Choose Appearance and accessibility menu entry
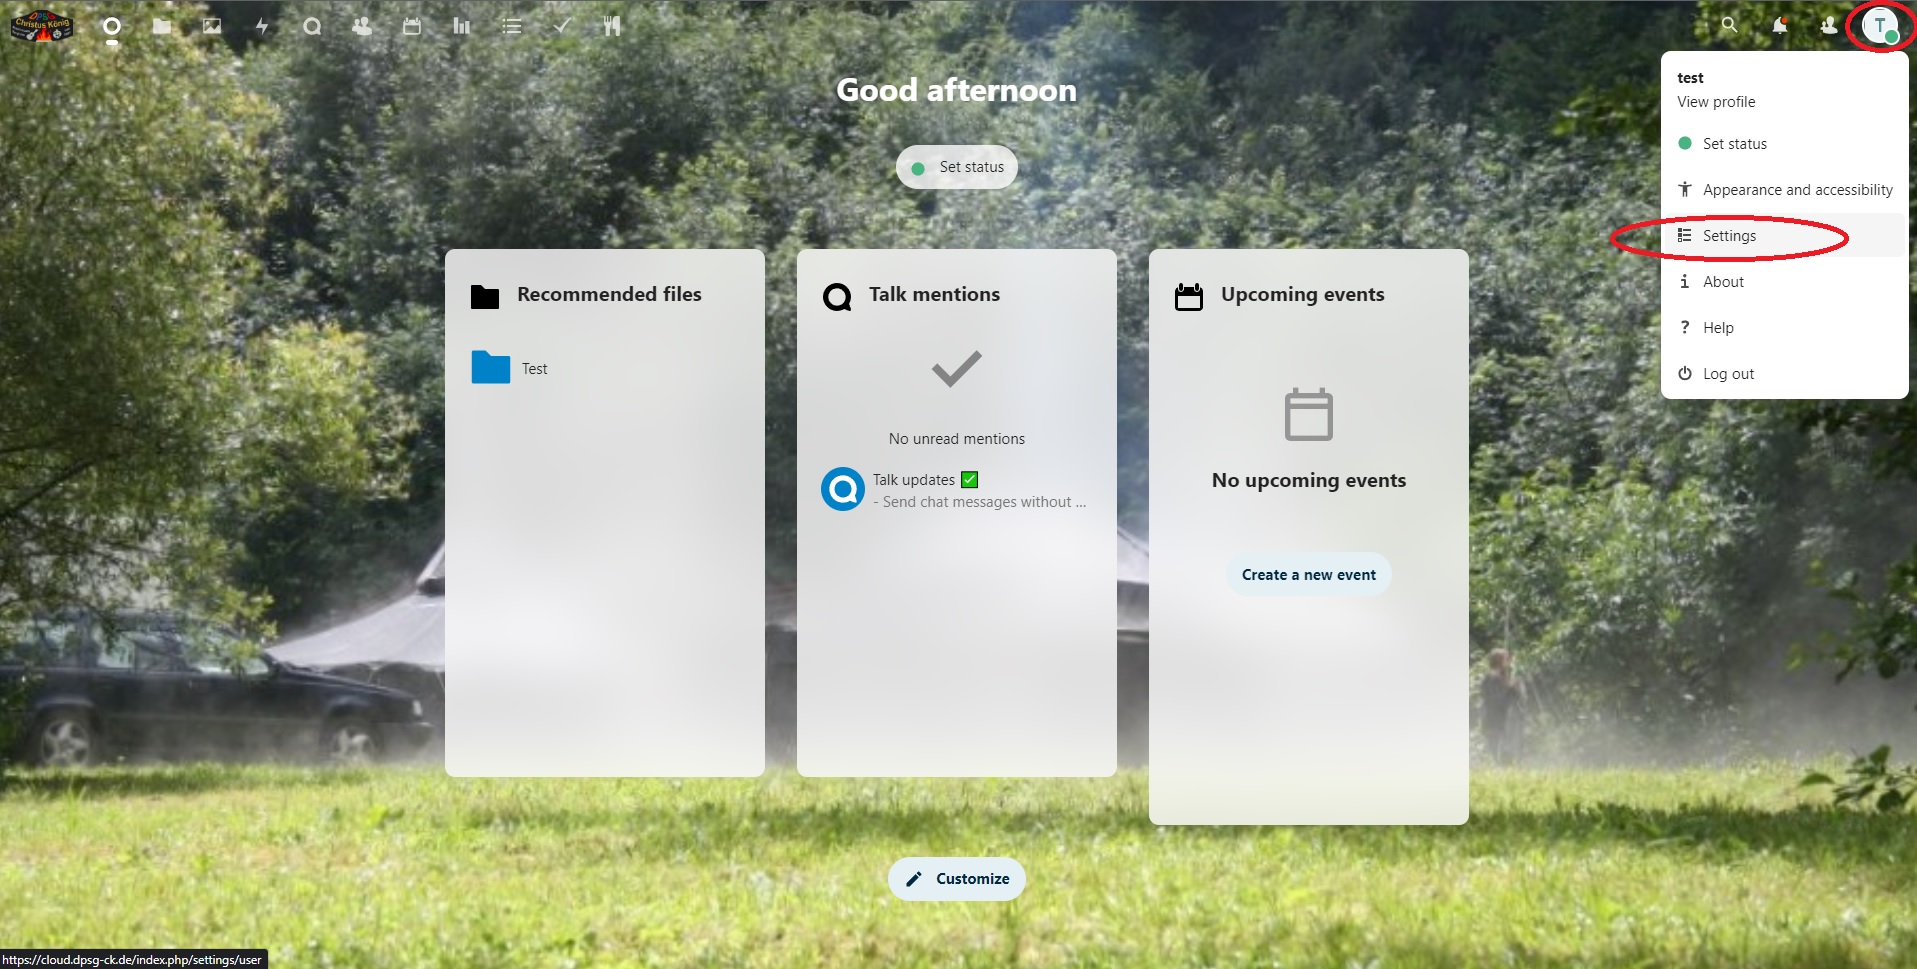Viewport: 1917px width, 969px height. [x=1797, y=190]
